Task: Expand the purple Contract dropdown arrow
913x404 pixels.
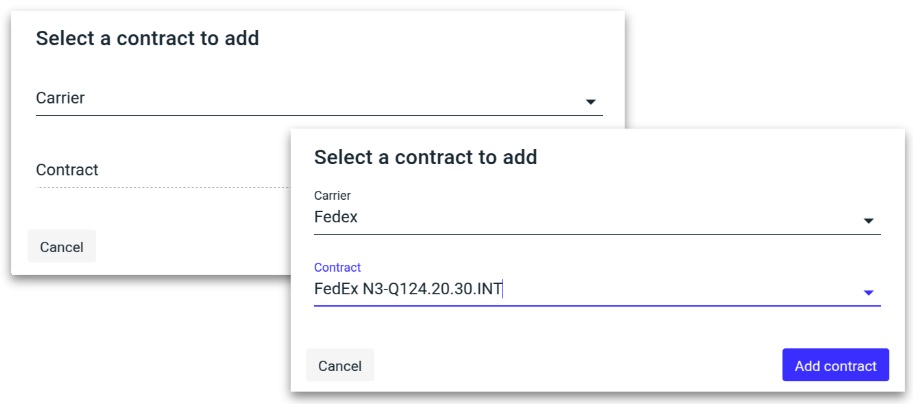Action: tap(868, 293)
